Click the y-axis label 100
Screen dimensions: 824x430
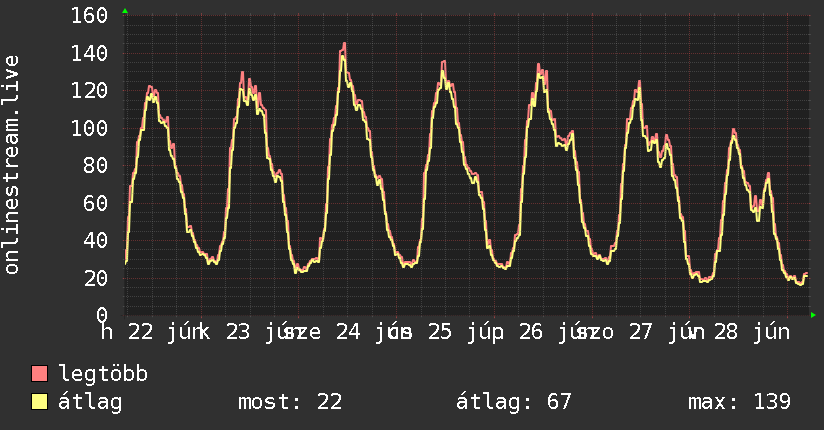89,128
